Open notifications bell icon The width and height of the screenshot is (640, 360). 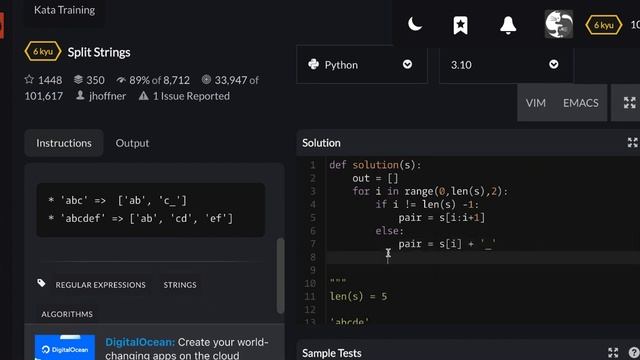pyautogui.click(x=508, y=25)
